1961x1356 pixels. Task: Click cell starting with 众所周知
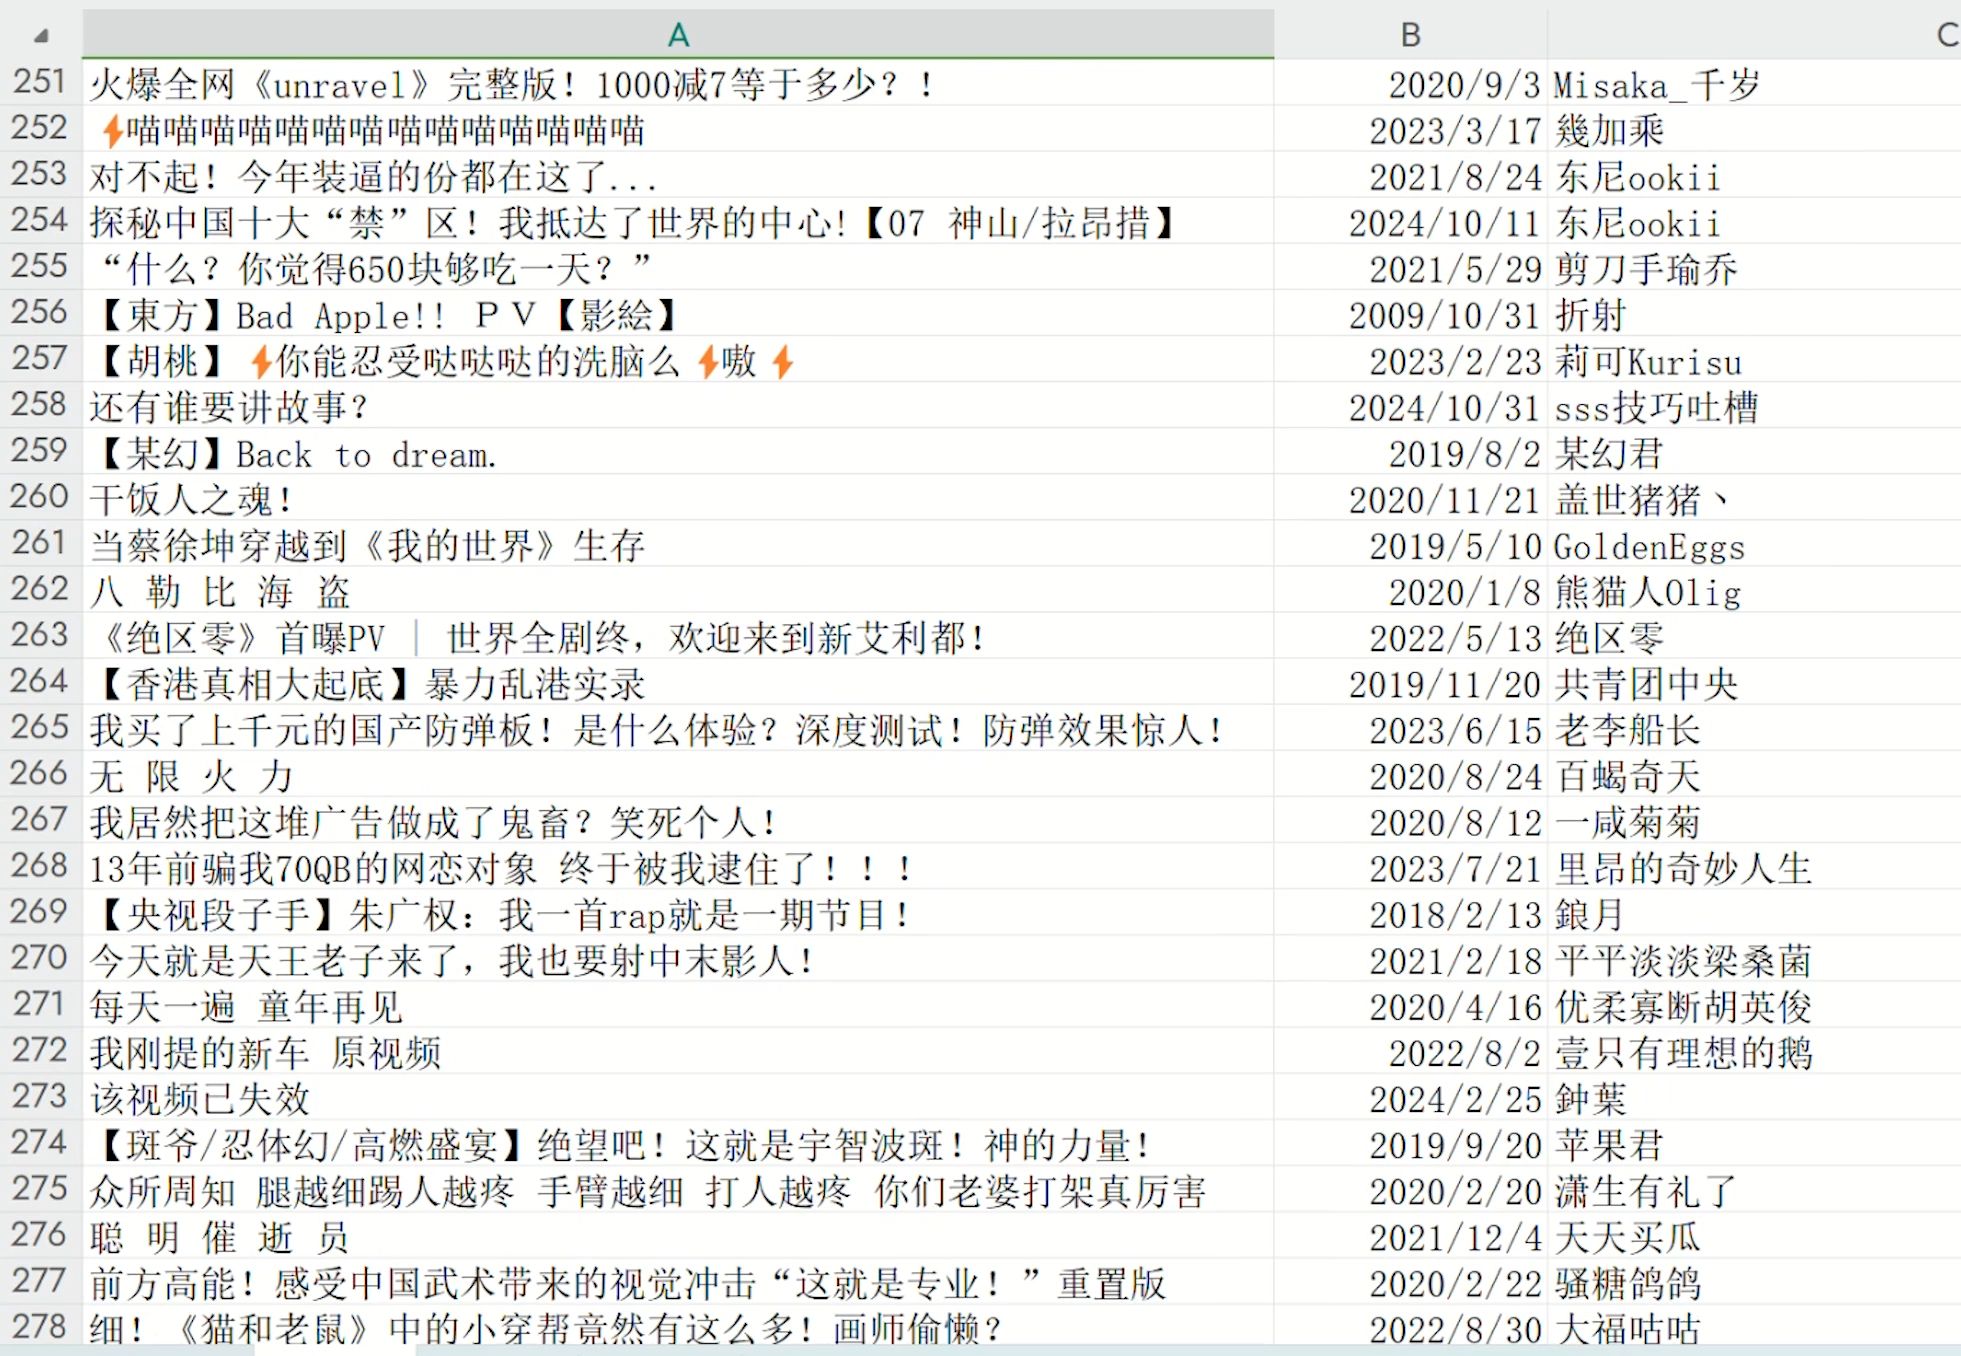coord(678,1190)
